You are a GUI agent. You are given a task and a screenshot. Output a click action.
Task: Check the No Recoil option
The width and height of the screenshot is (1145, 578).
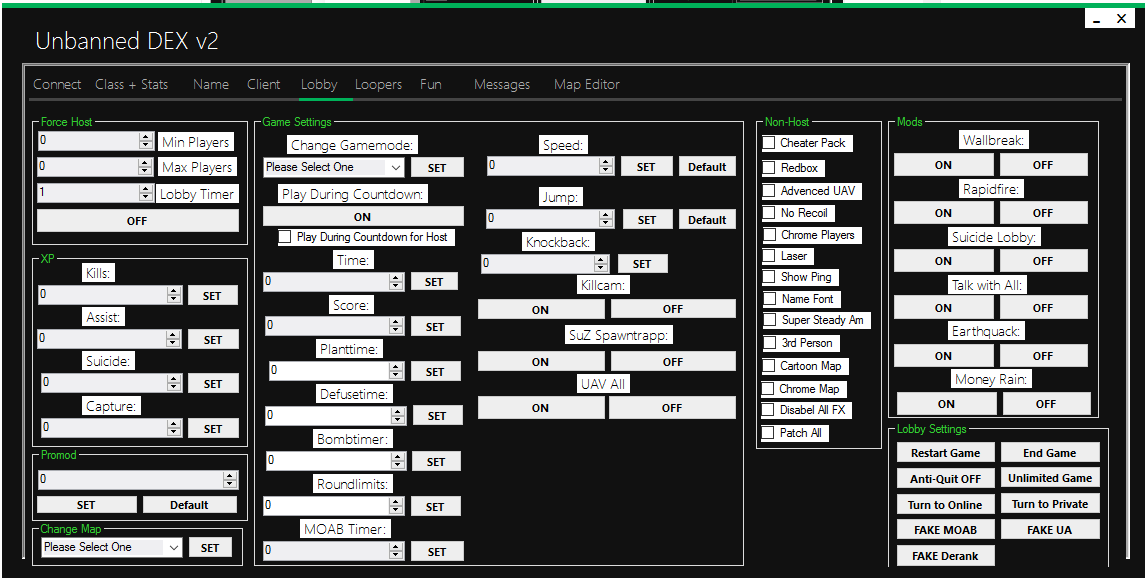tap(769, 213)
